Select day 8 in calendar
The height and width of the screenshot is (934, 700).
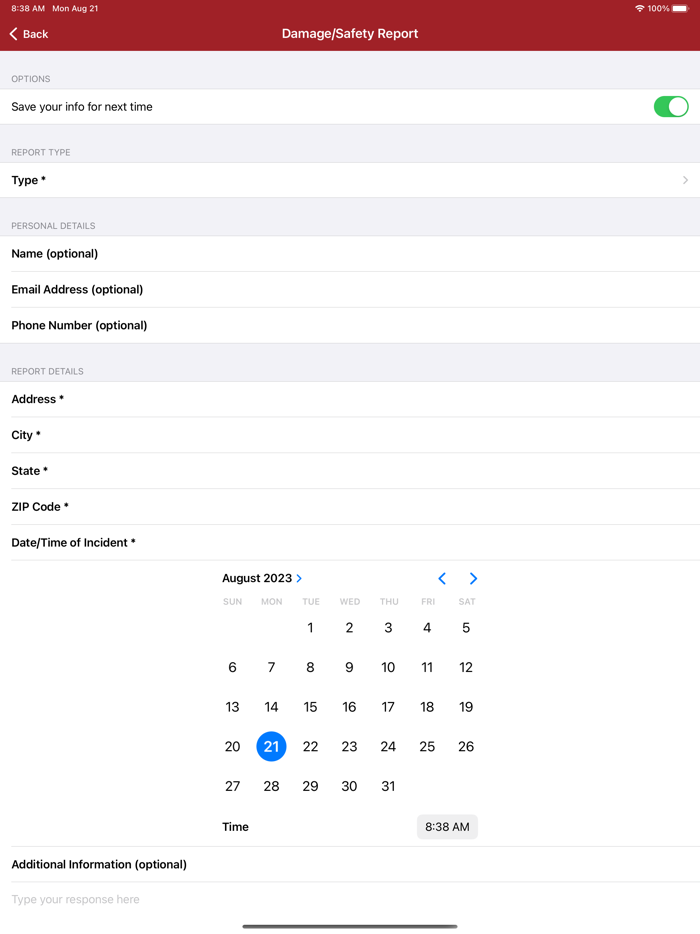click(310, 667)
